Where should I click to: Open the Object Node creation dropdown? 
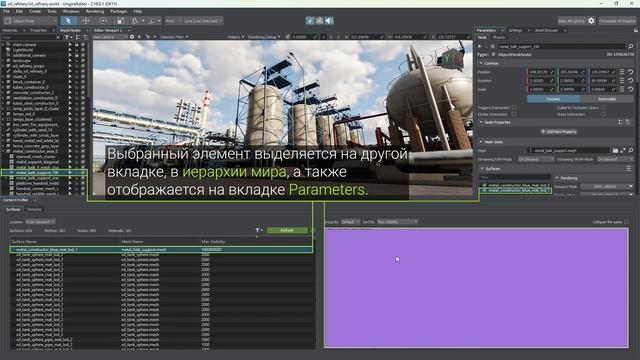tap(30, 20)
